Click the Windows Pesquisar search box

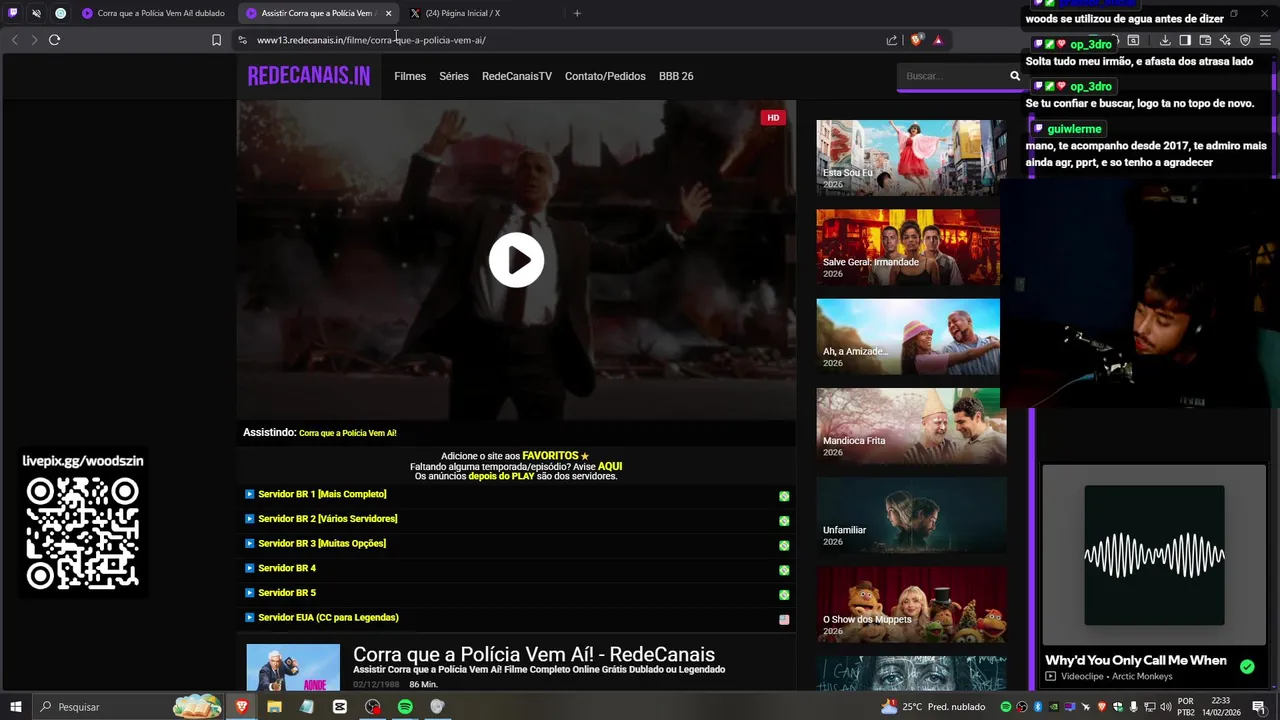point(128,707)
